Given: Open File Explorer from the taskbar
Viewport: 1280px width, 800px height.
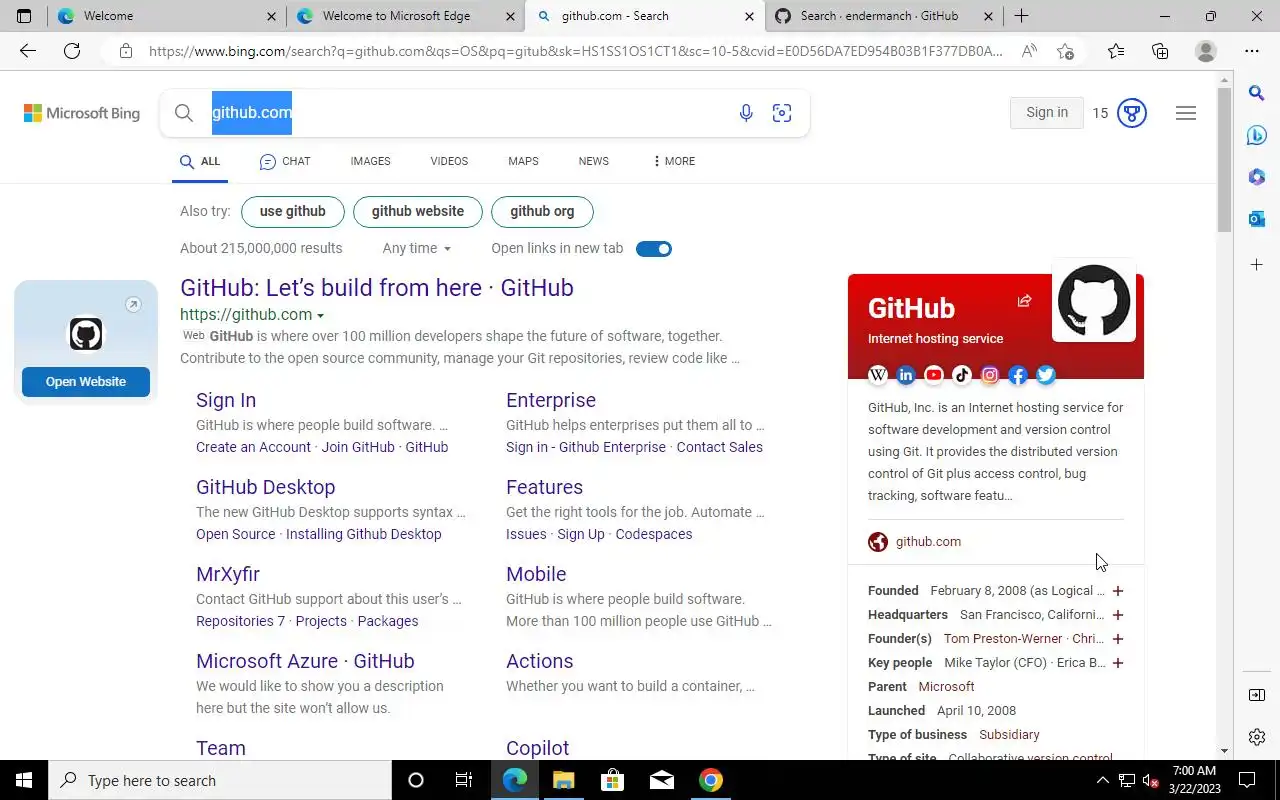Looking at the screenshot, I should 563,780.
